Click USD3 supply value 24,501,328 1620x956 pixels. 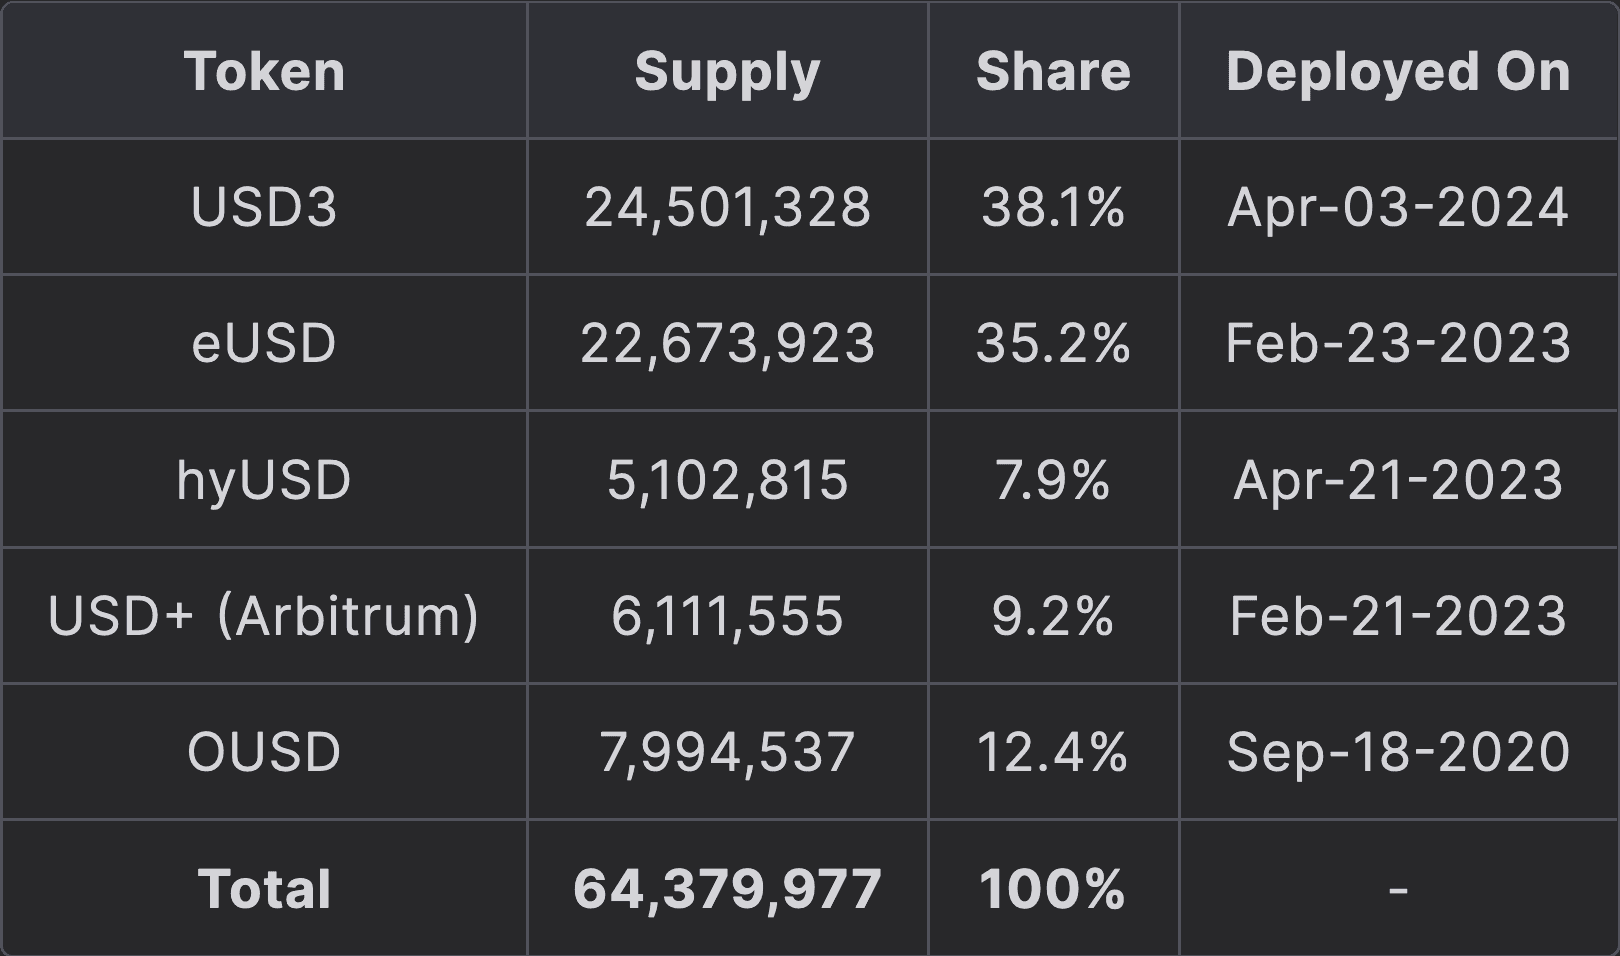[727, 208]
